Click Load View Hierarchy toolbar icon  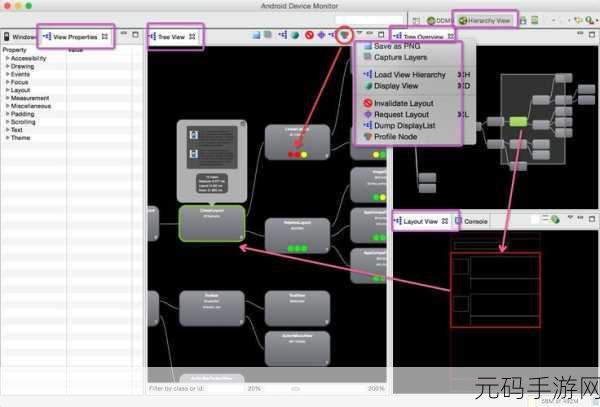[283, 35]
